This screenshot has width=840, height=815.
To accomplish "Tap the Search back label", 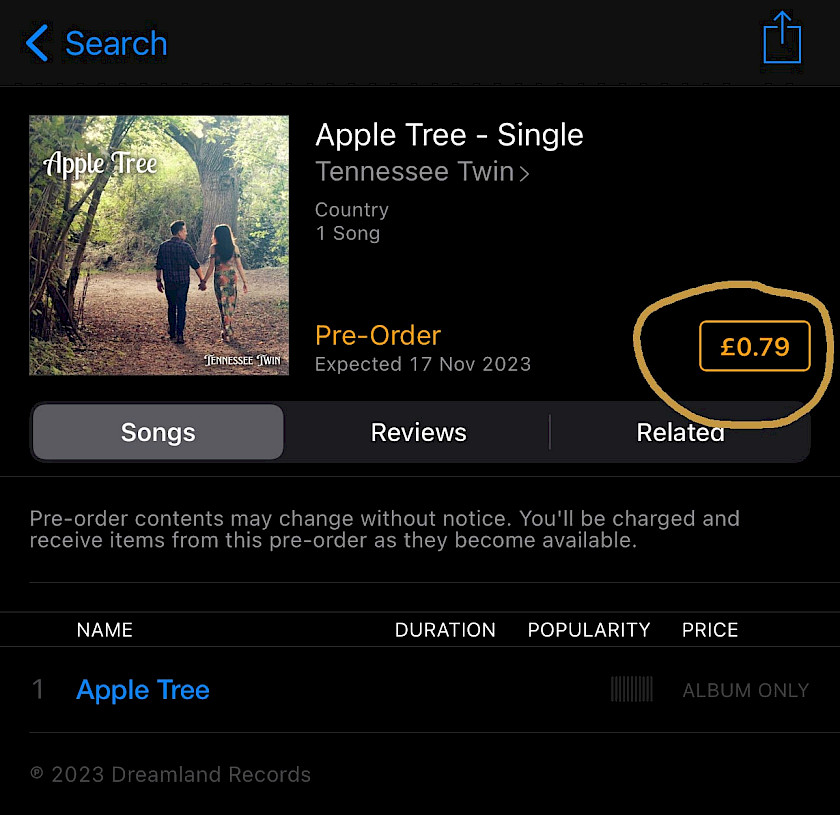I will coord(116,43).
